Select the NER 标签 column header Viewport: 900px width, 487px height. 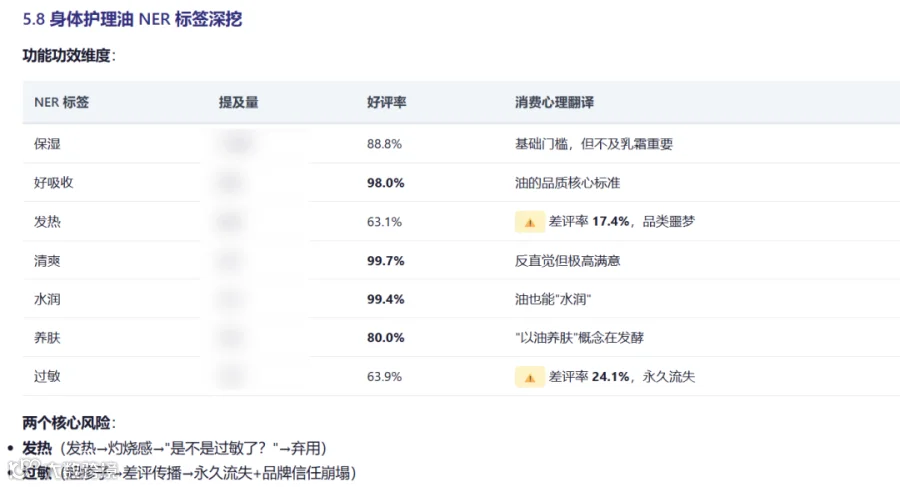pyautogui.click(x=61, y=102)
